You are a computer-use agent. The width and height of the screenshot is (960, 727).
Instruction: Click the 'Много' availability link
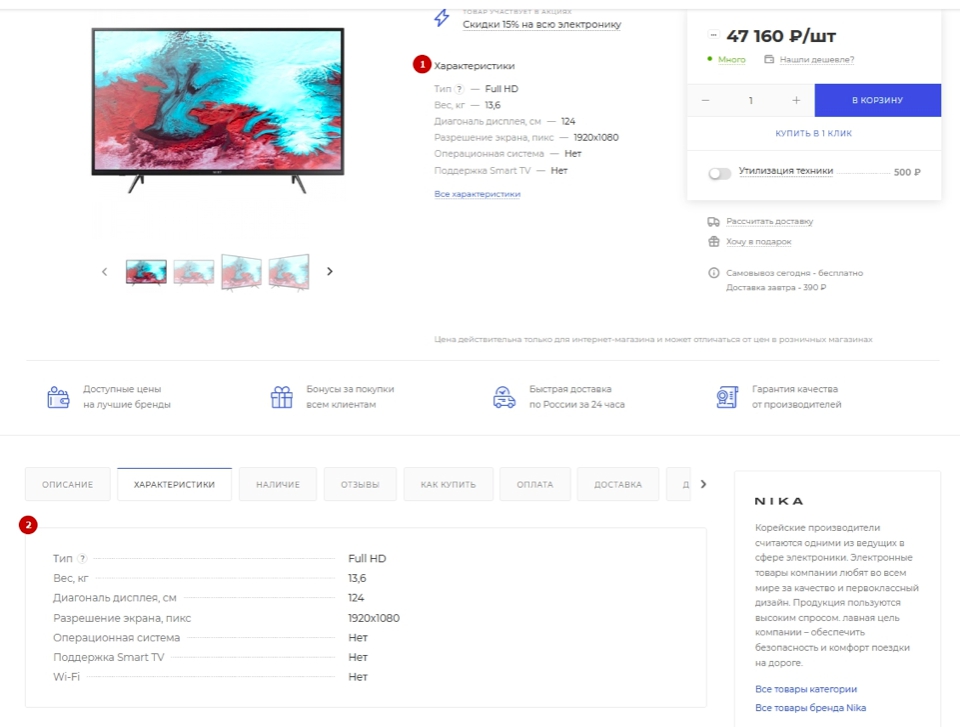pos(732,59)
